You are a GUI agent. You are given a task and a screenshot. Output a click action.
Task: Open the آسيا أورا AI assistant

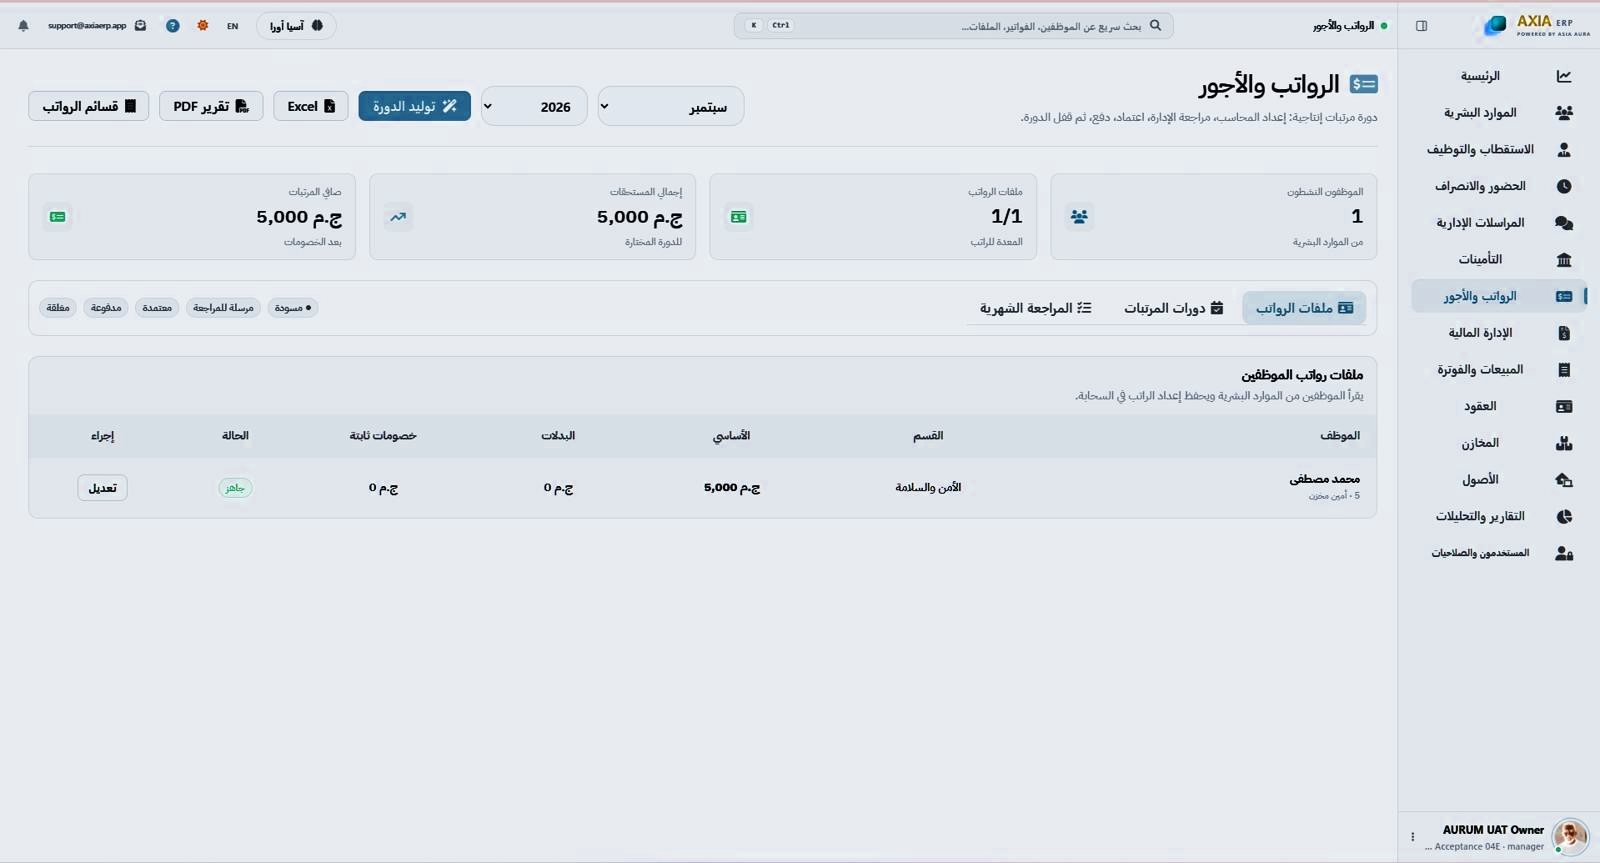point(296,26)
